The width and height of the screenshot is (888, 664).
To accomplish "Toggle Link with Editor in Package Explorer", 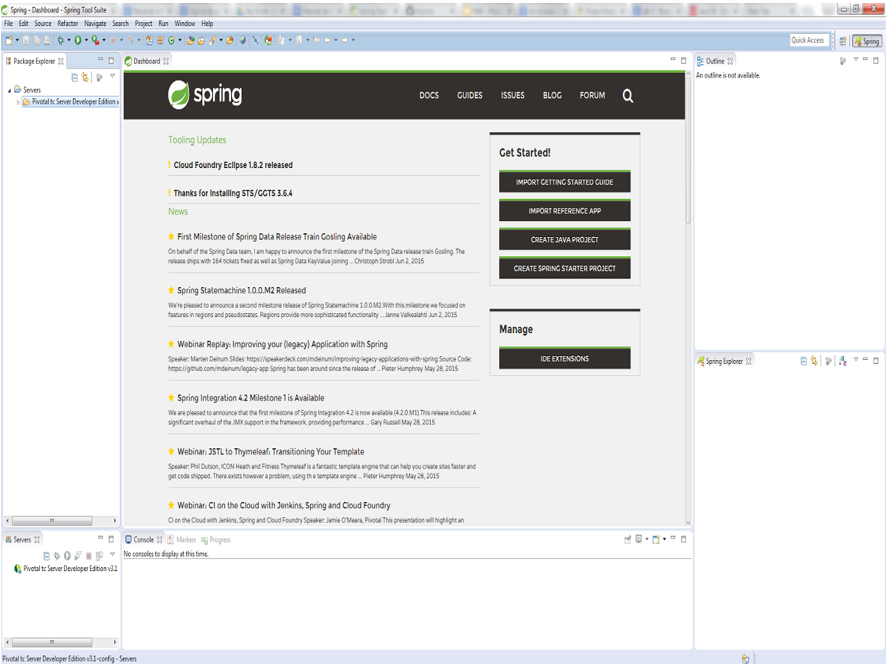I will [85, 77].
